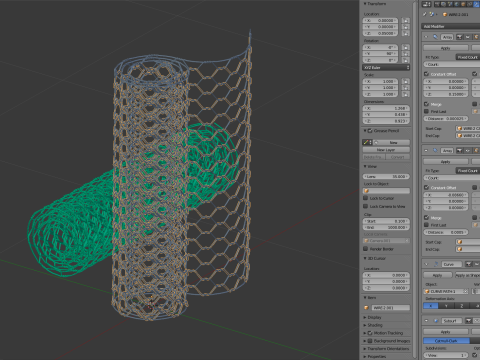Toggle lock on Rotation Y field
The width and height of the screenshot is (480, 360).
406,54
